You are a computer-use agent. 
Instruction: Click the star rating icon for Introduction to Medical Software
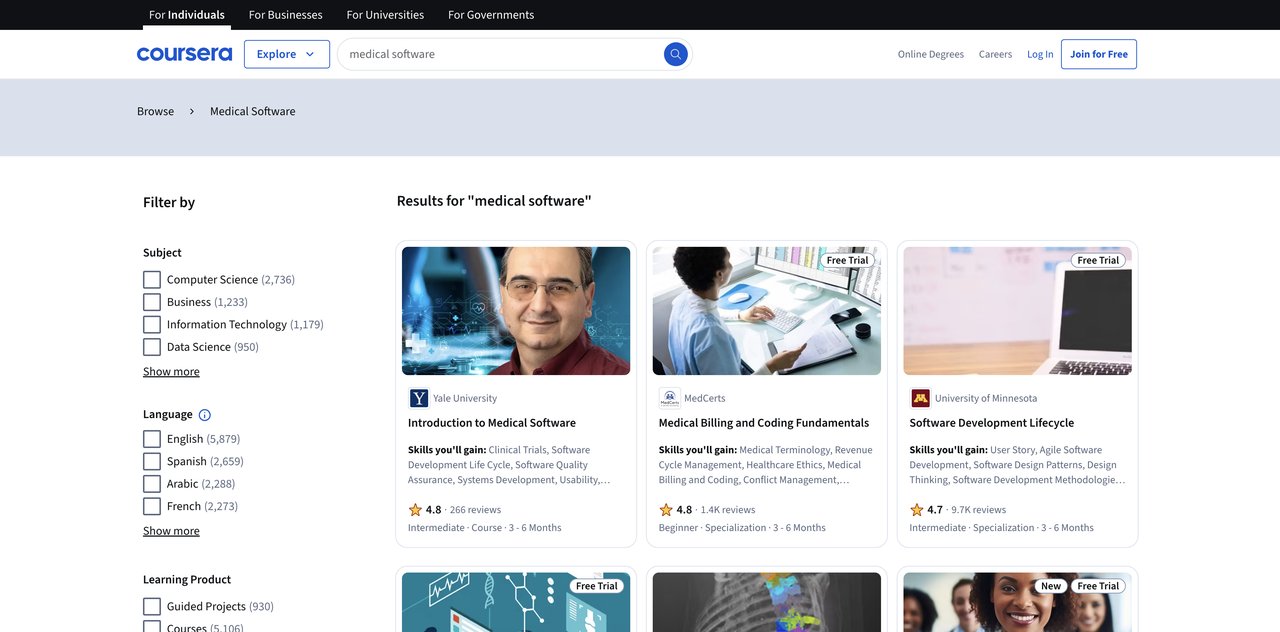pyautogui.click(x=415, y=510)
